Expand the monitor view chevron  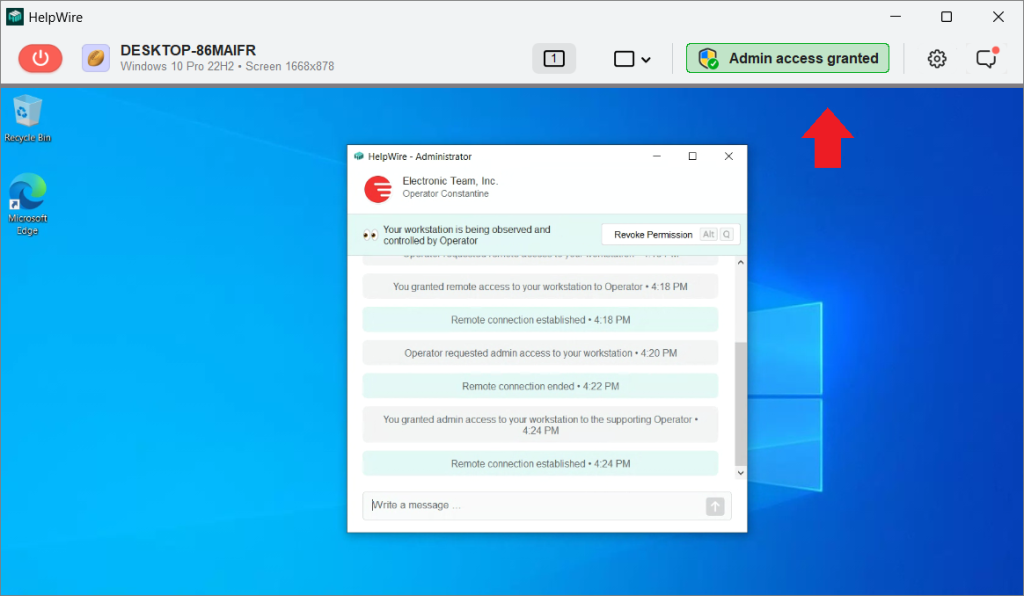click(645, 59)
